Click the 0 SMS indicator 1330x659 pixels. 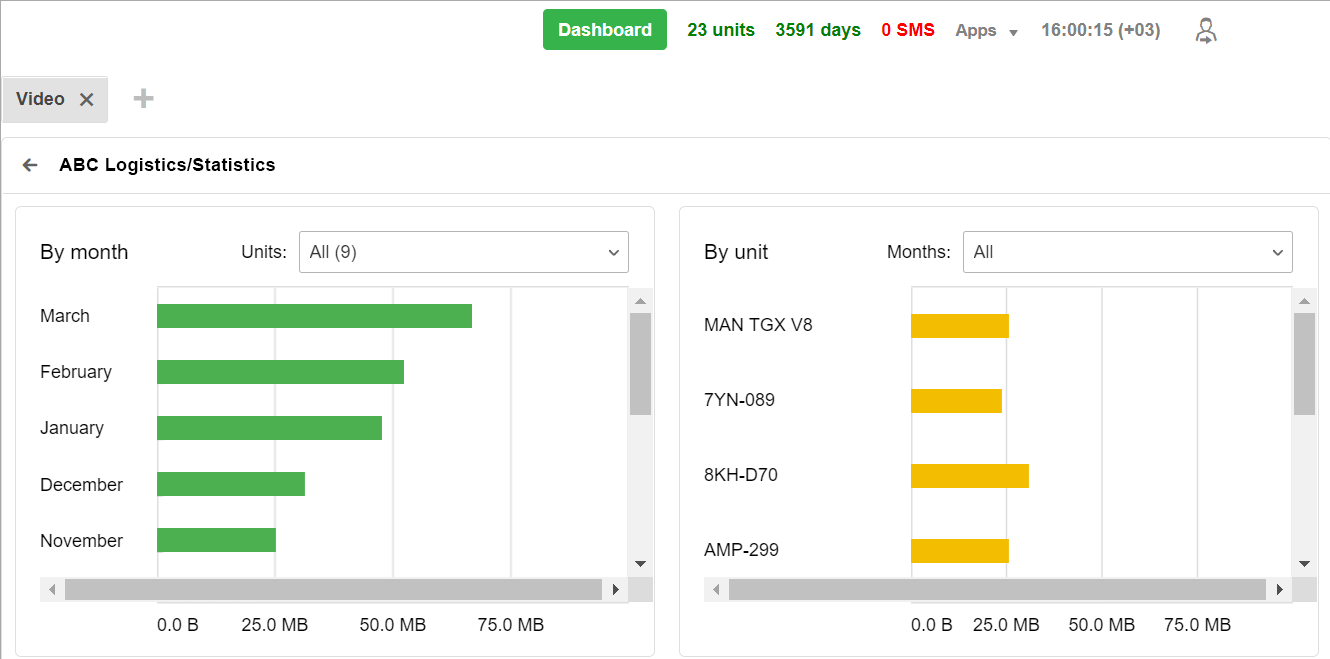[x=908, y=30]
